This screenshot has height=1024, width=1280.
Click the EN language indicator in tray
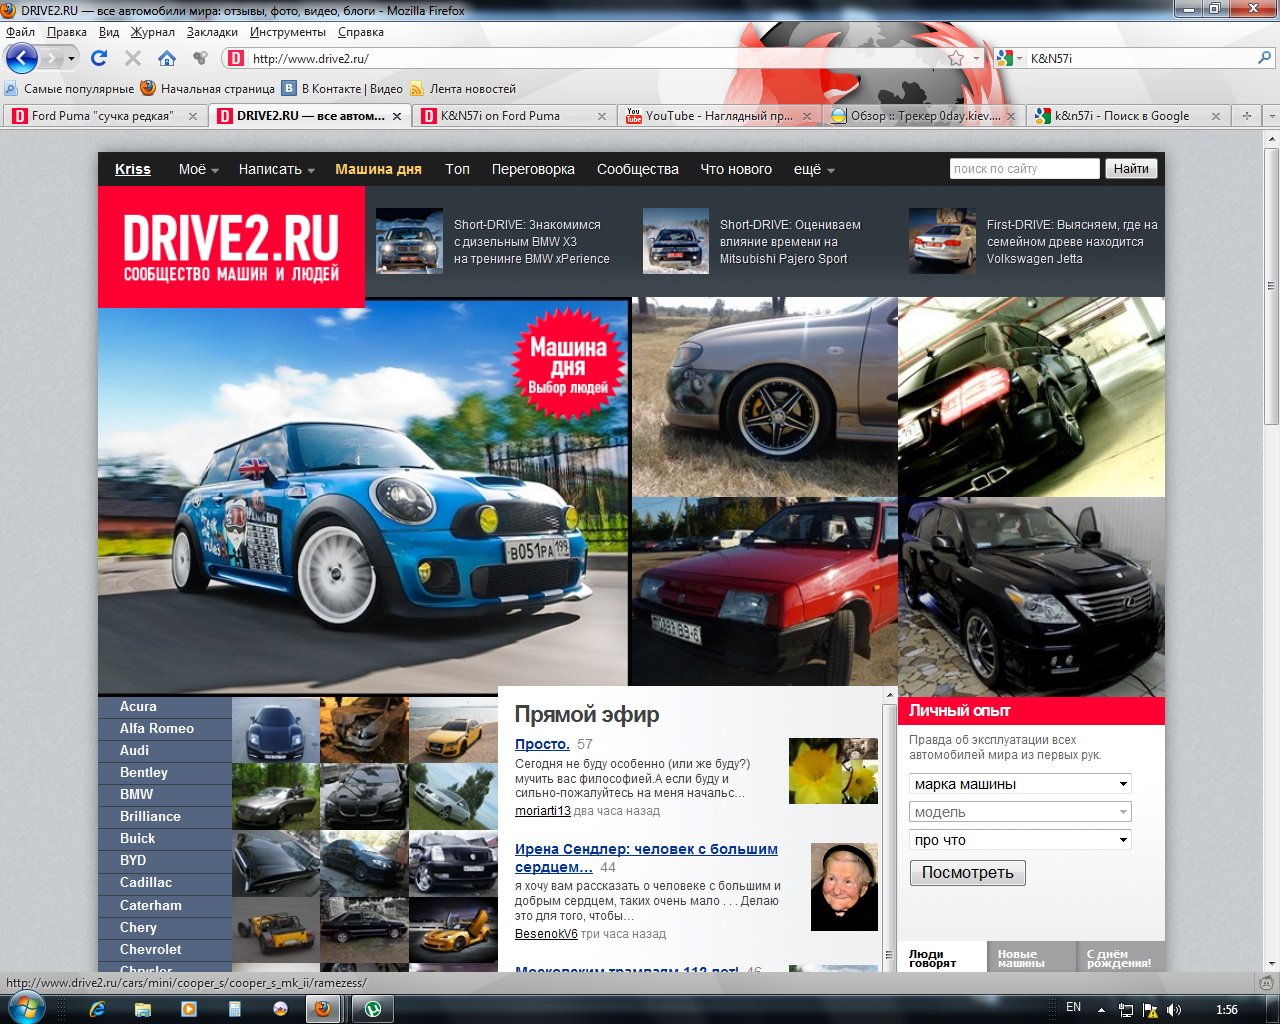point(1073,1008)
